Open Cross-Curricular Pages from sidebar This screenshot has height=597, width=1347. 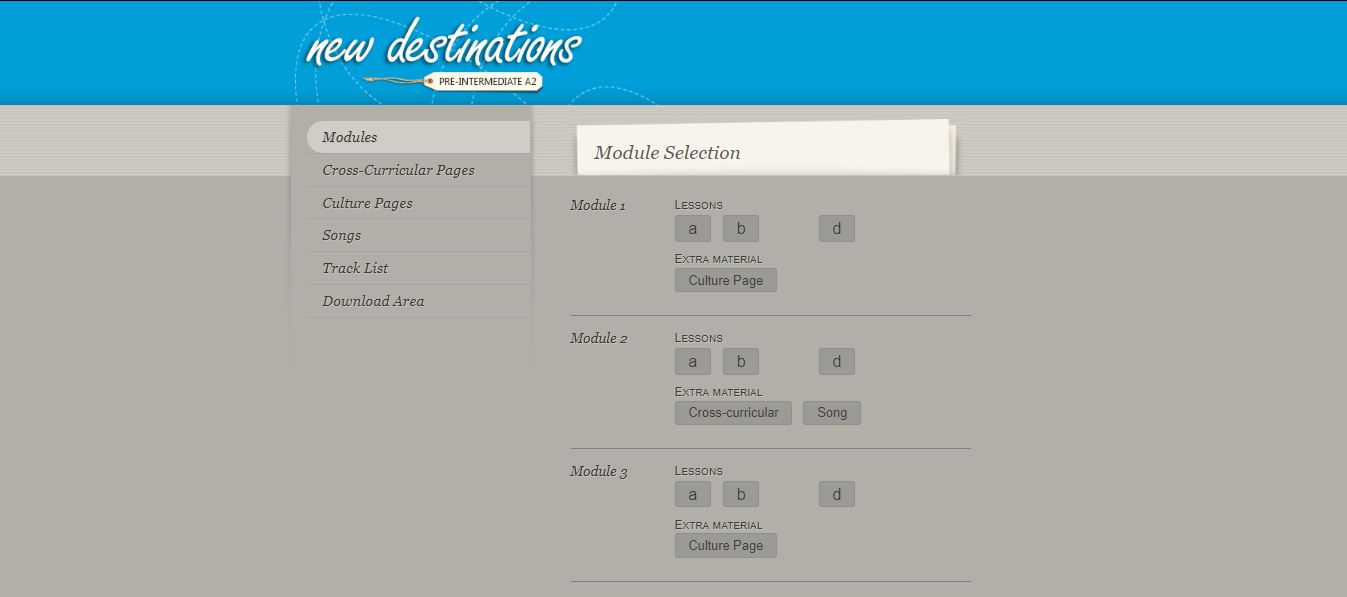coord(418,170)
